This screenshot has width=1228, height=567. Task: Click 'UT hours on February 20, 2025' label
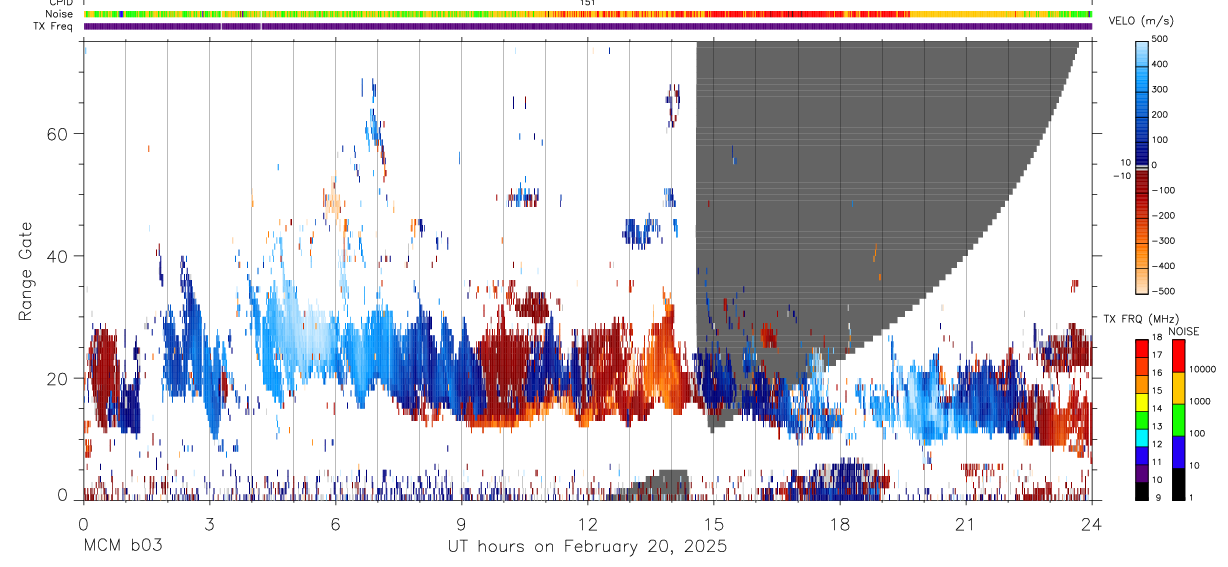(x=587, y=547)
